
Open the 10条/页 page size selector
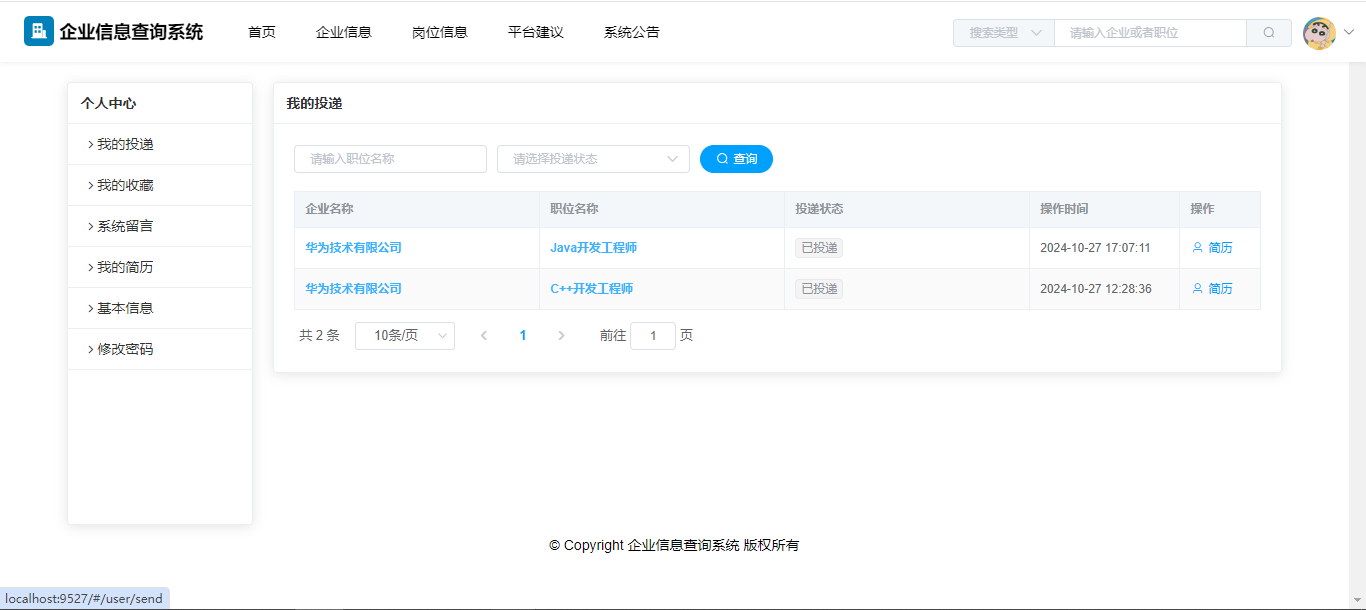(405, 336)
